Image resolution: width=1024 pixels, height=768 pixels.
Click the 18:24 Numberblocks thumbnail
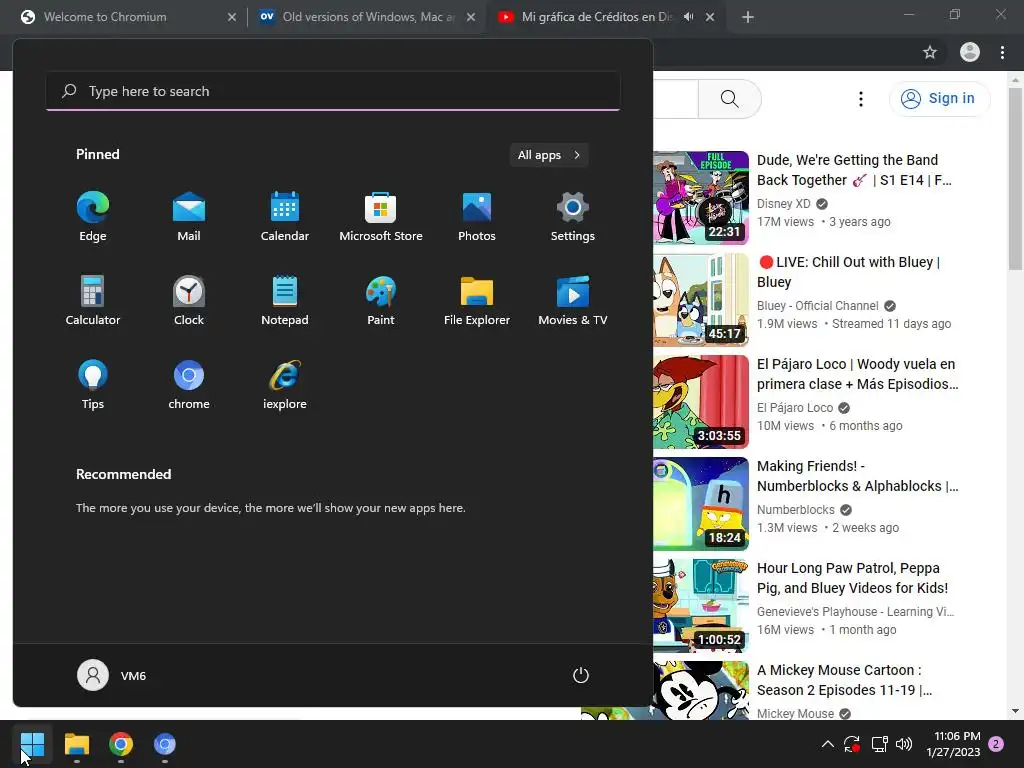click(701, 504)
